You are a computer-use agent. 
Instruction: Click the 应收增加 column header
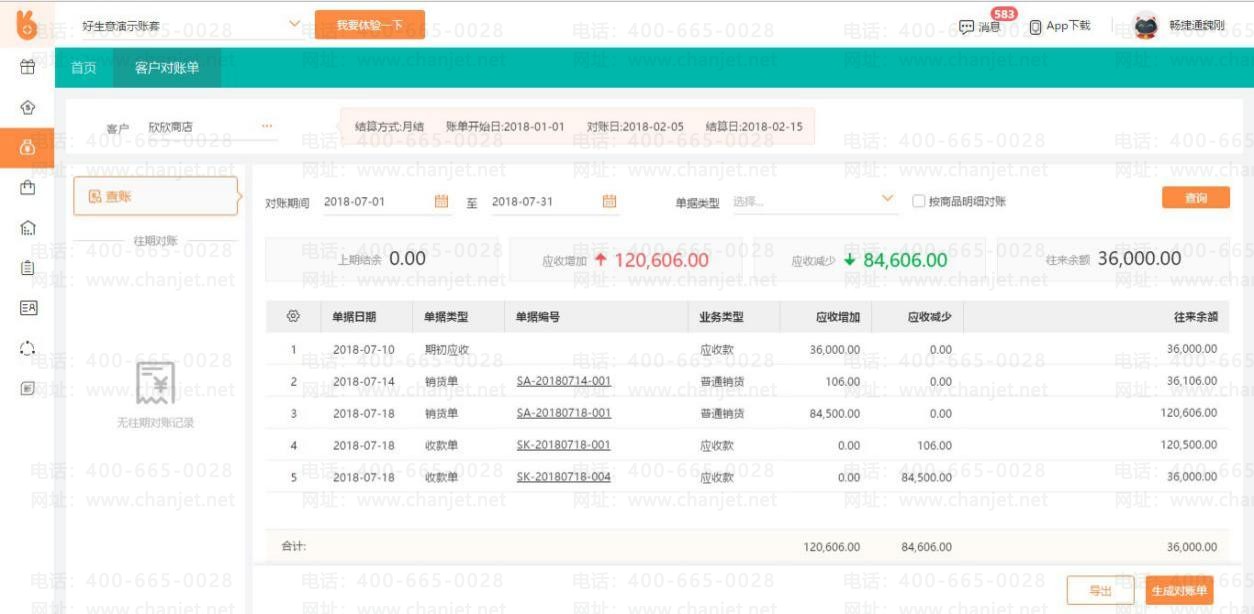(x=838, y=317)
